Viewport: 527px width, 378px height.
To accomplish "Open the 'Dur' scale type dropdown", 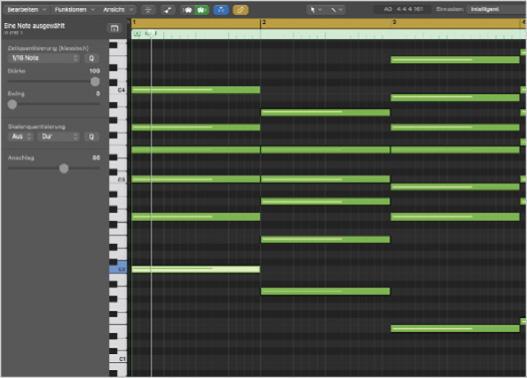I will pyautogui.click(x=59, y=137).
